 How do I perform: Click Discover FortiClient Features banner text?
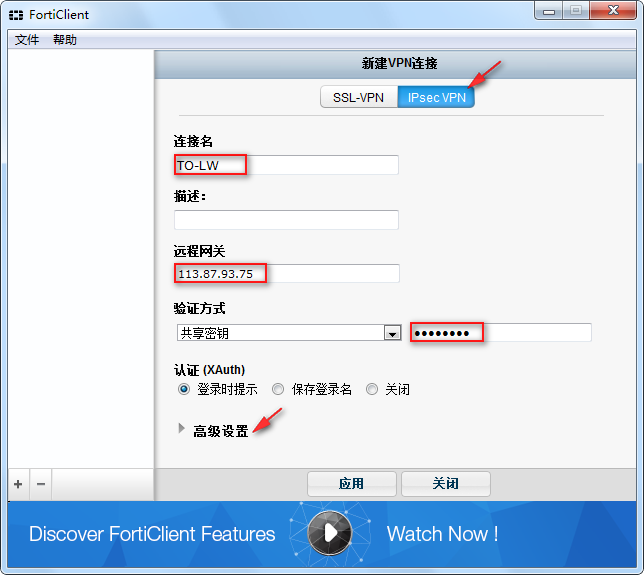coord(152,534)
